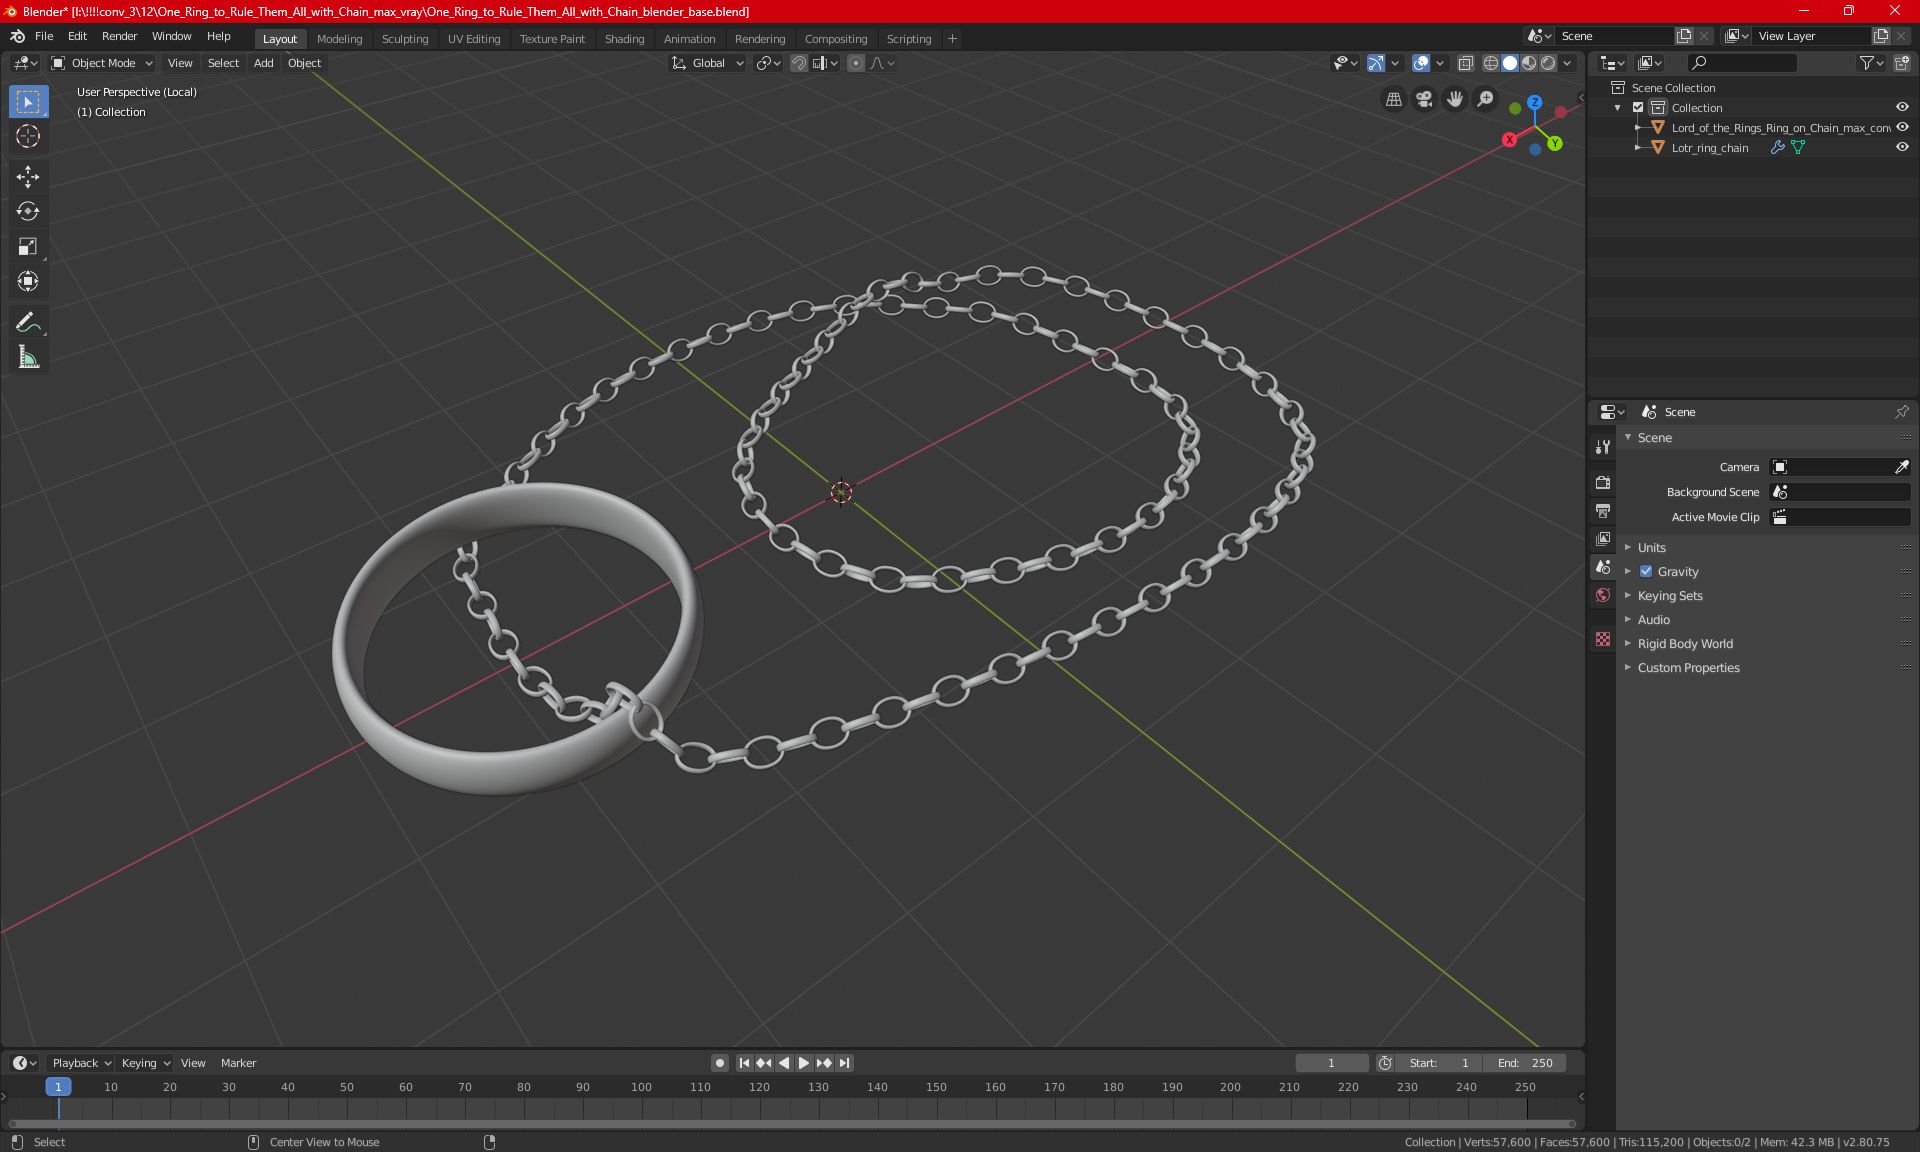Viewport: 1920px width, 1152px height.
Task: Switch to UV Editing workspace tab
Action: click(474, 39)
